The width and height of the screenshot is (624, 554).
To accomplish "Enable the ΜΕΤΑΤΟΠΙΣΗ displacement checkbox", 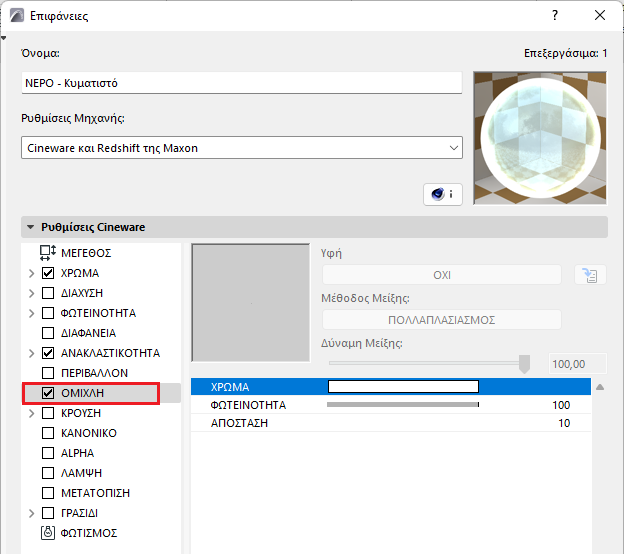I will click(48, 493).
